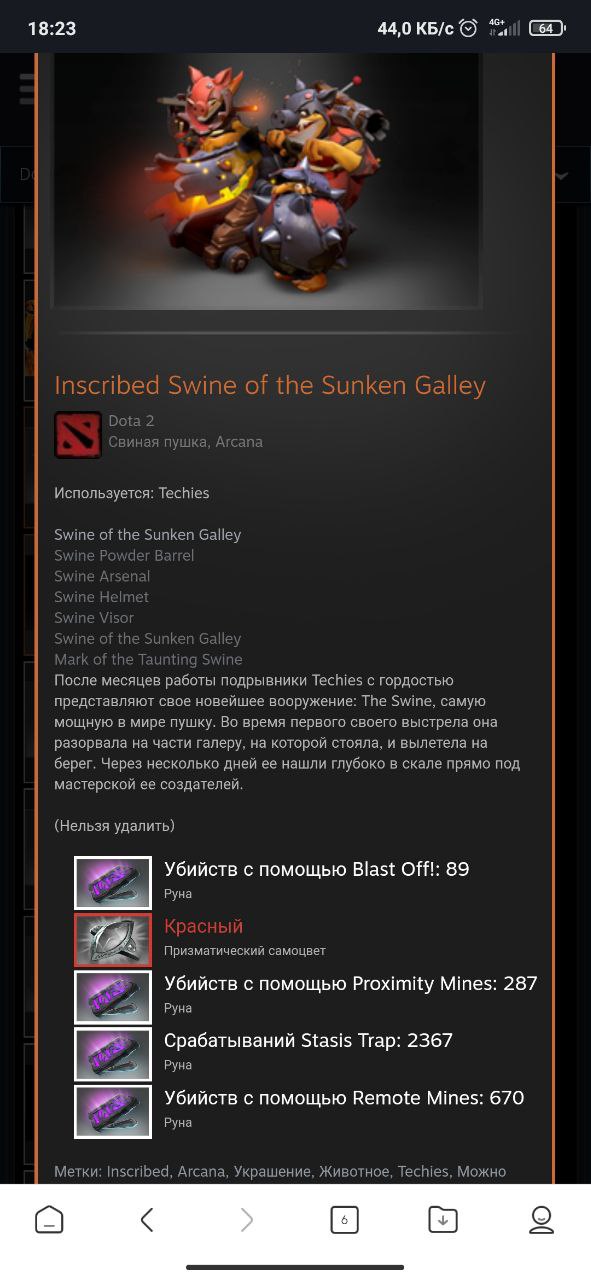
Task: Tap the Swine Powder Barrel set item
Action: (x=124, y=555)
